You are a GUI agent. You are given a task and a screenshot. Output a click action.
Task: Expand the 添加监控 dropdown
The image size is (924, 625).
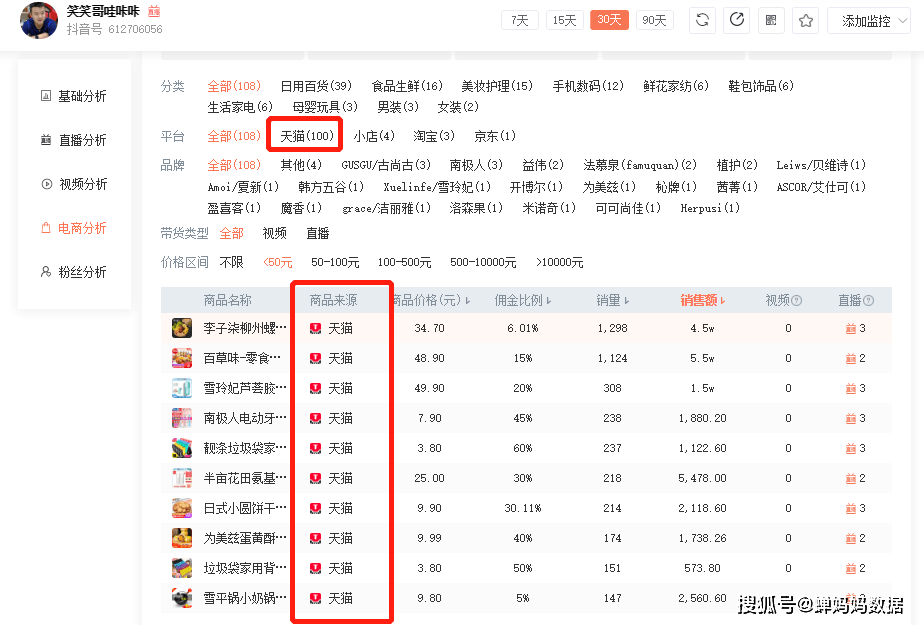coord(869,21)
